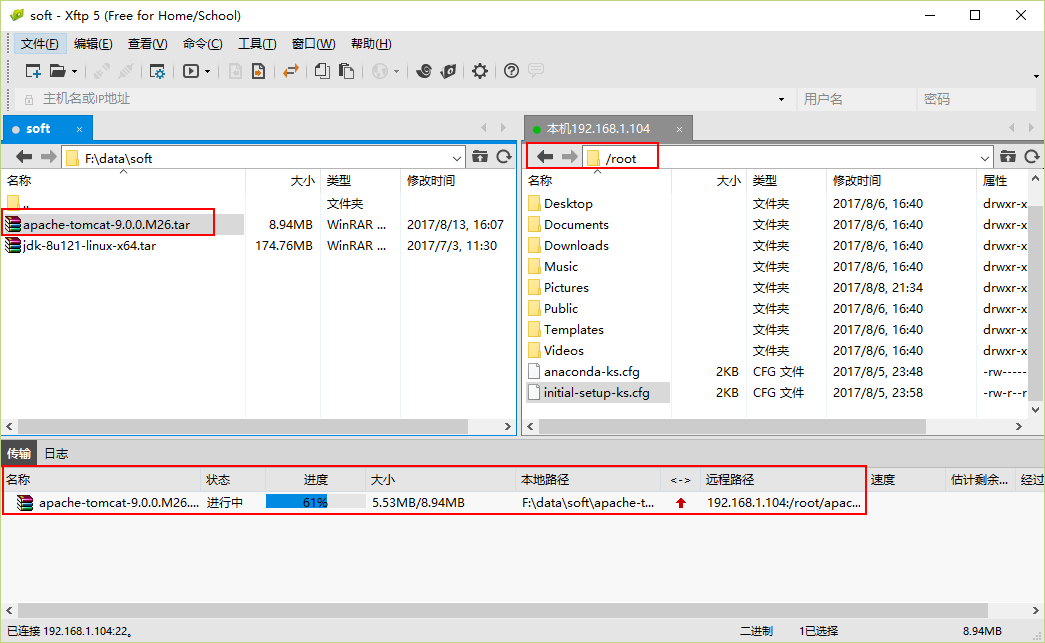
Task: Open the 工具(T) menu
Action: 257,44
